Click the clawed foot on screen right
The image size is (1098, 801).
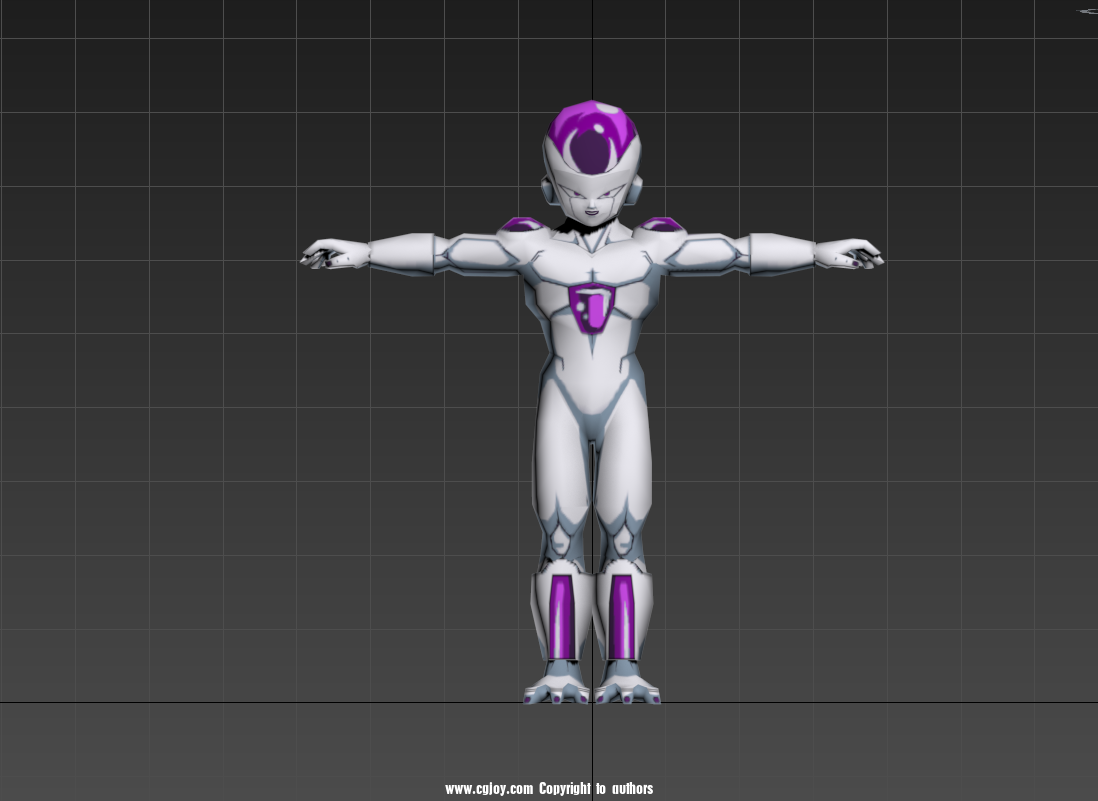coord(627,688)
